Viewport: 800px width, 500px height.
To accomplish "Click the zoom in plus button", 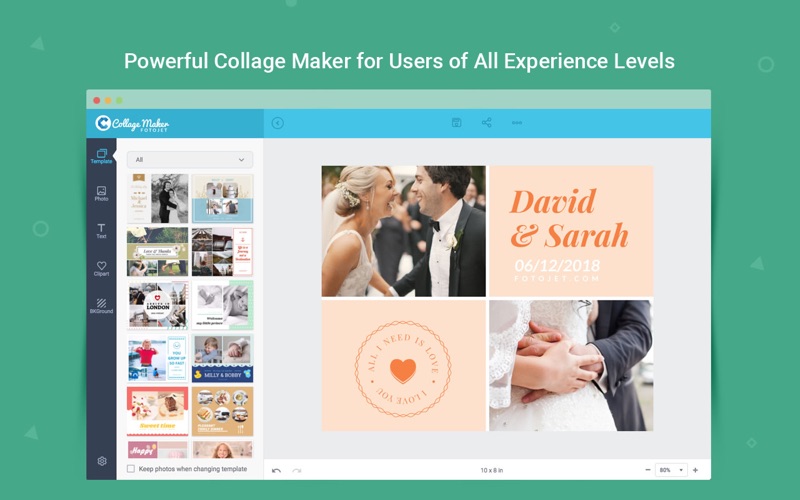I will tap(695, 470).
